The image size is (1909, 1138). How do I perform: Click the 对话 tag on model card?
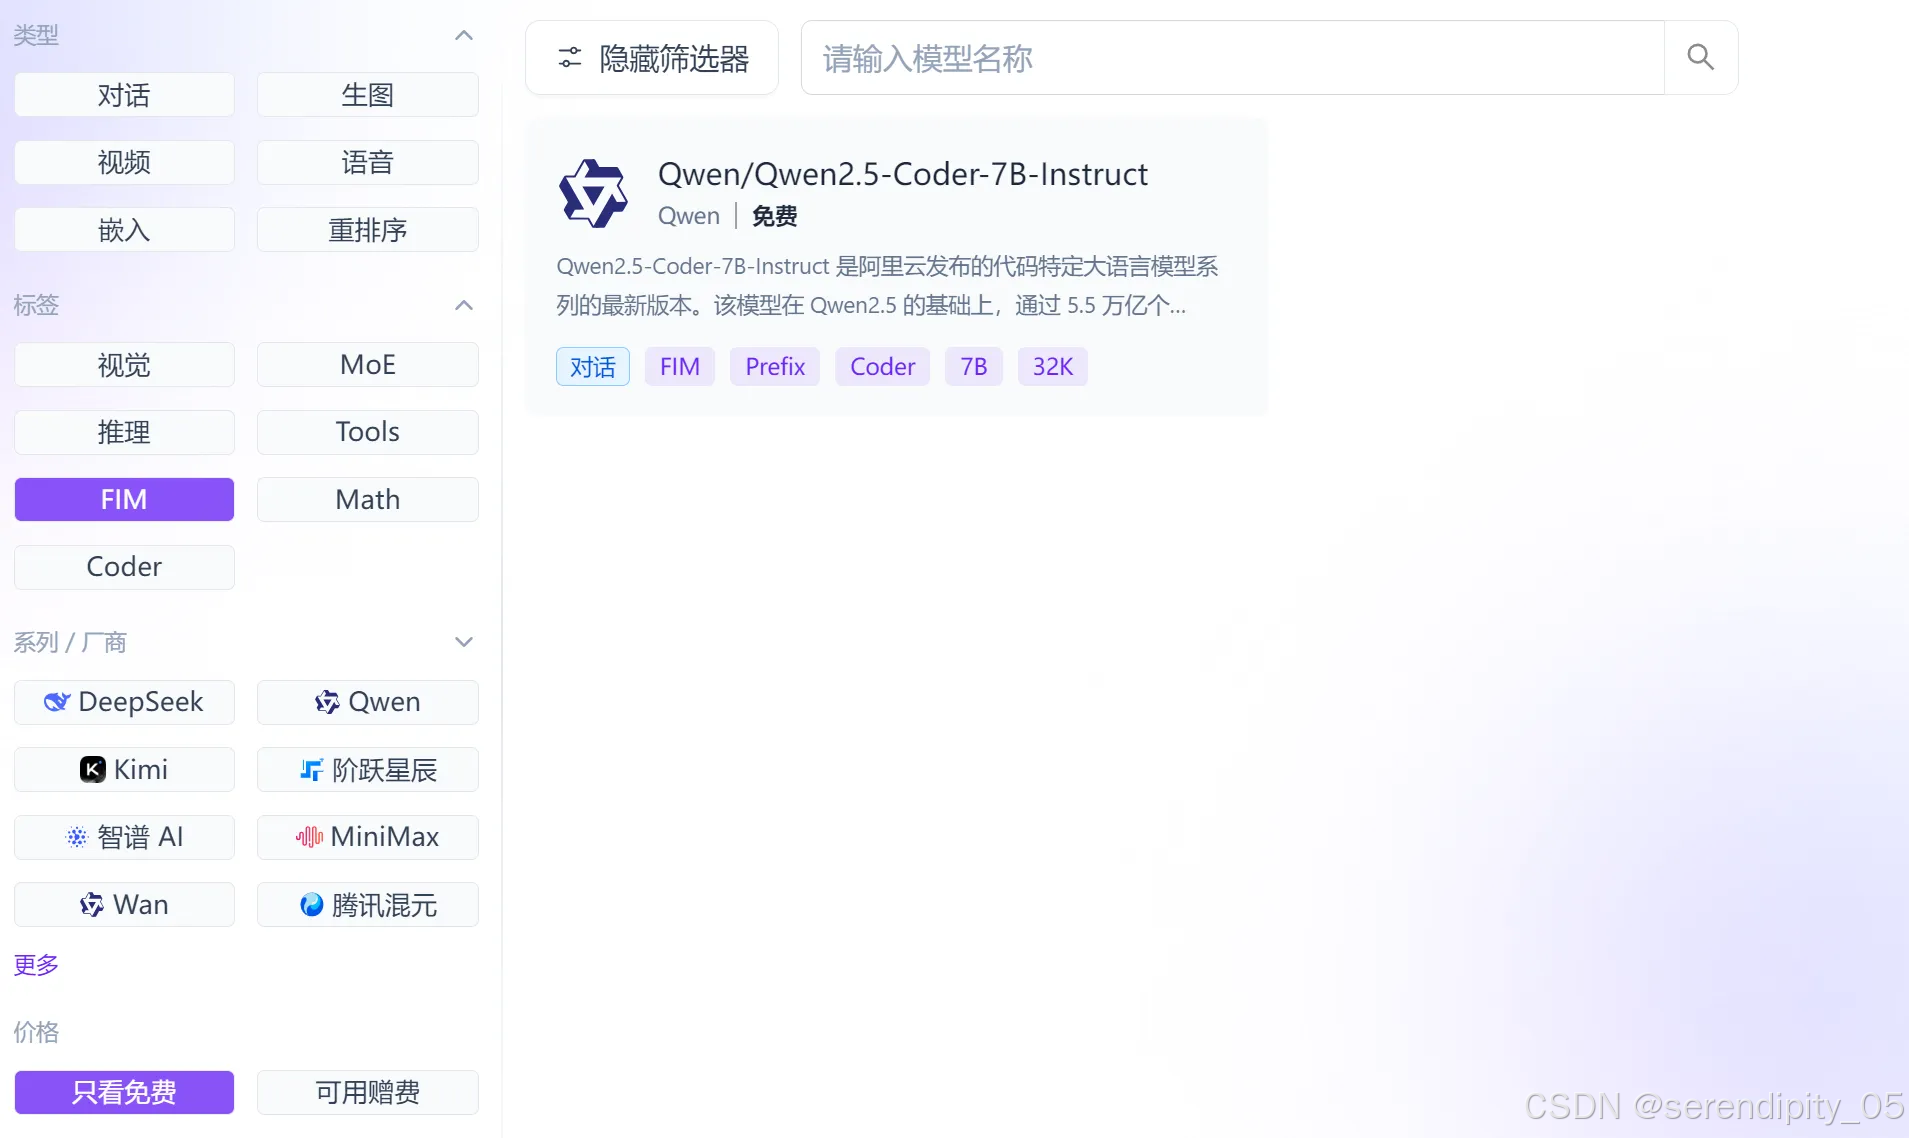click(x=593, y=367)
